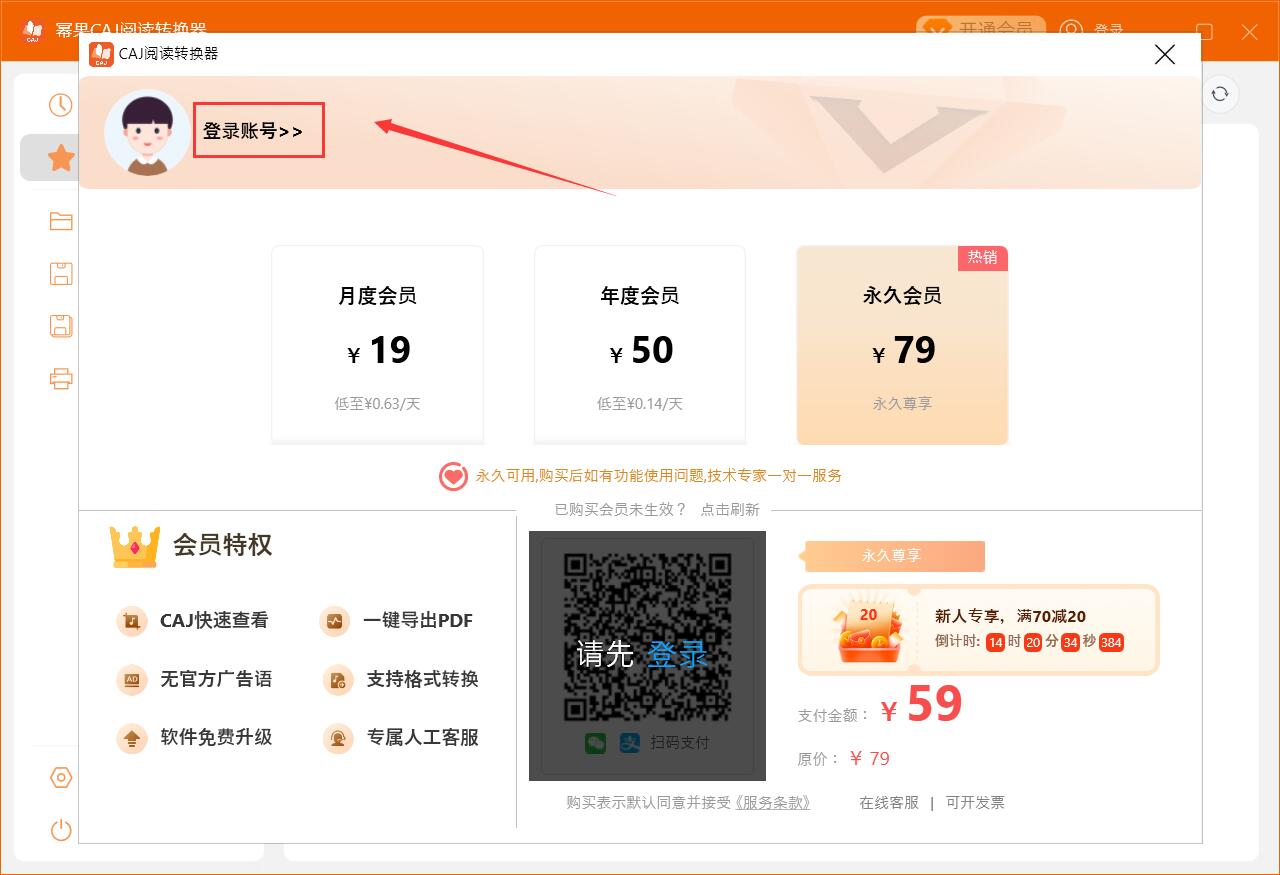Open 在线客服 online customer service
Viewport: 1280px width, 875px height.
pos(886,802)
